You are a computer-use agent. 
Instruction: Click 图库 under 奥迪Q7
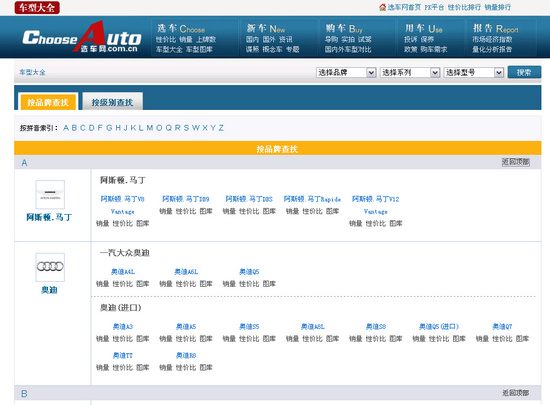point(522,339)
